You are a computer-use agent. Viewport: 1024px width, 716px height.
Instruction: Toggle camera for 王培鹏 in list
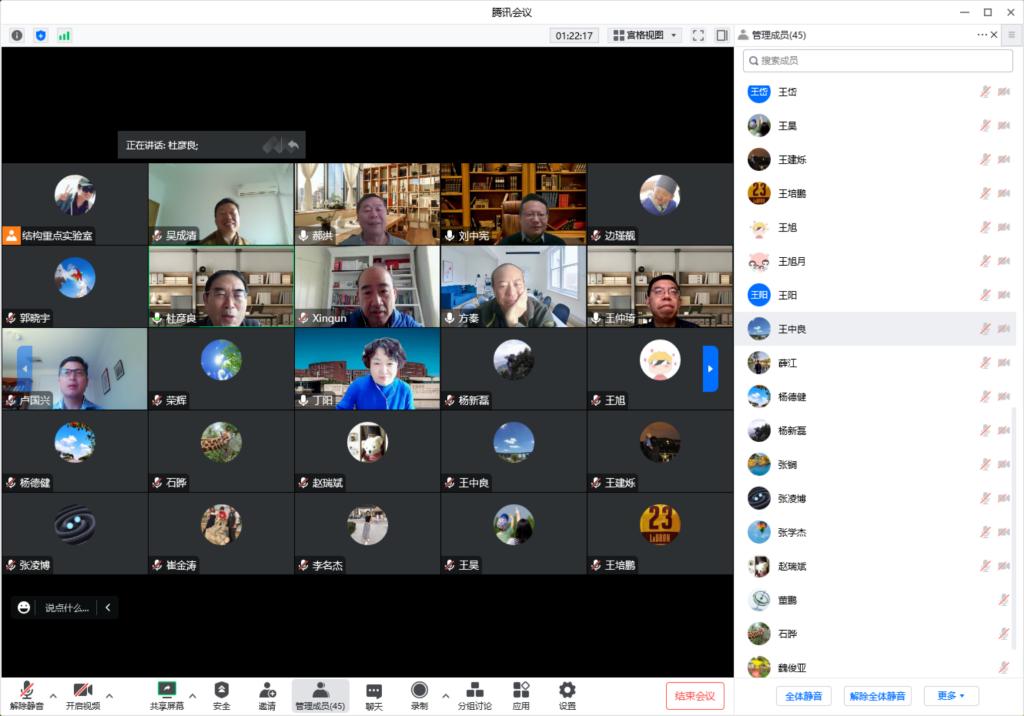[1004, 193]
